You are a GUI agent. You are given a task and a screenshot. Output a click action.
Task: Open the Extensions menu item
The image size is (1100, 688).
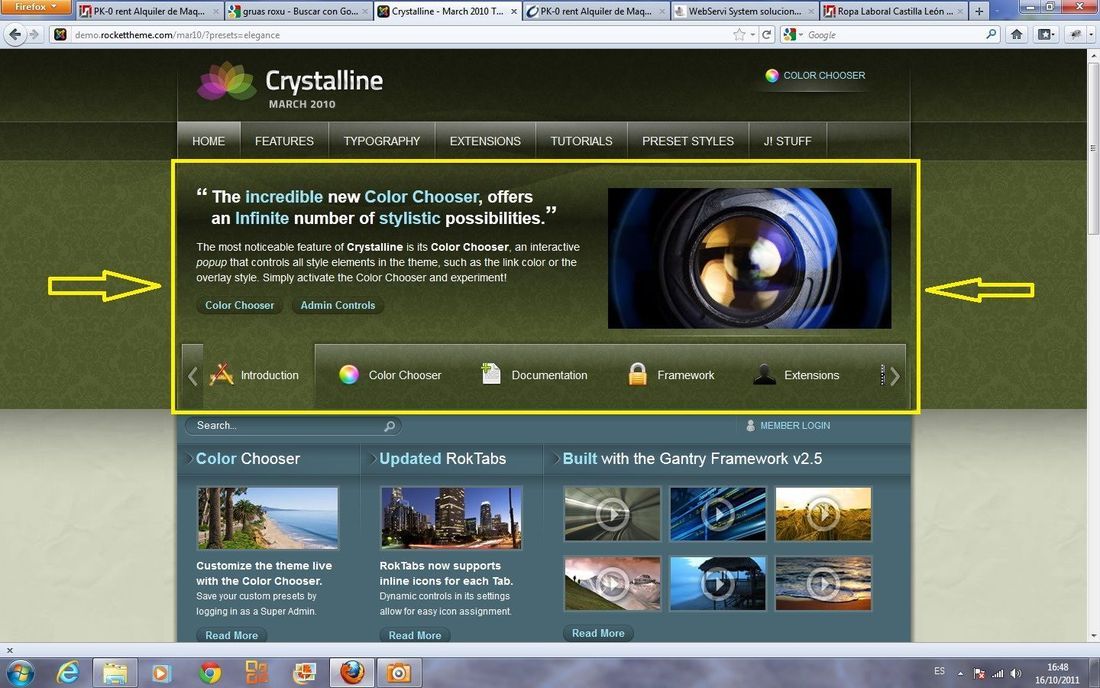click(x=485, y=141)
